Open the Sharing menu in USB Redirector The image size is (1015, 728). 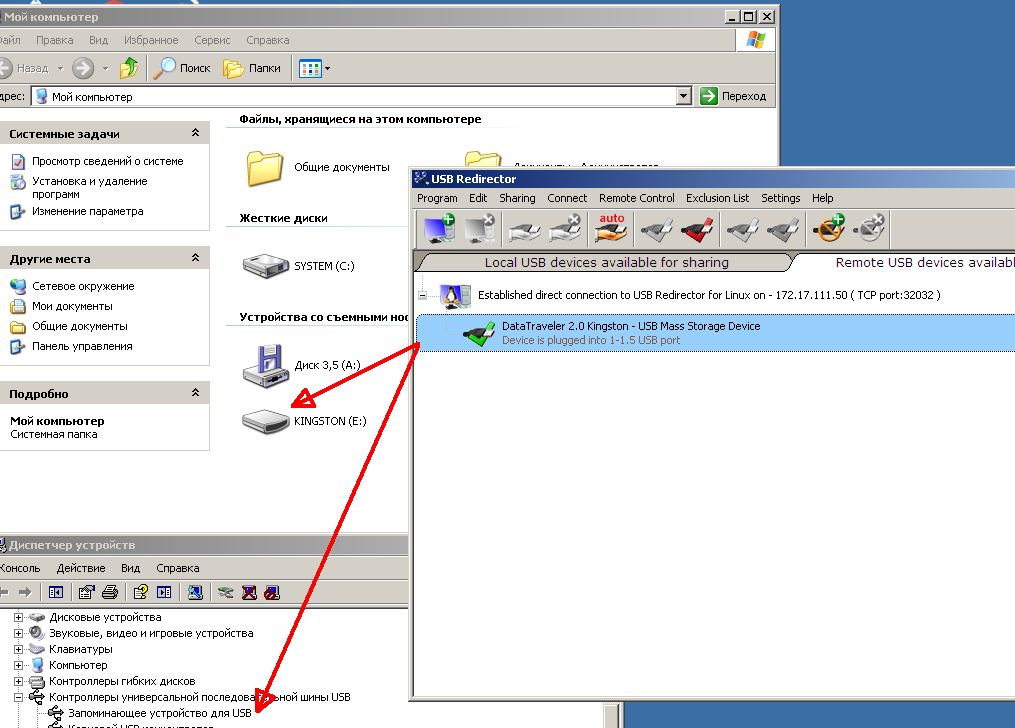517,198
